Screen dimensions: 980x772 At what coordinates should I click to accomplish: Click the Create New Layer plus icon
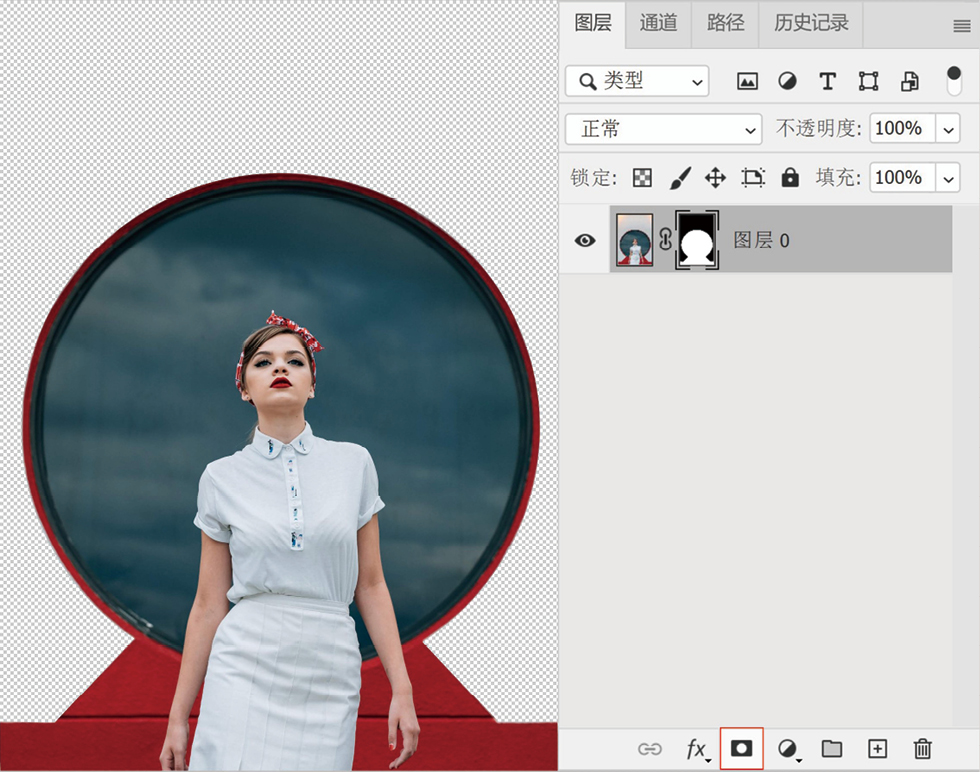coord(877,748)
